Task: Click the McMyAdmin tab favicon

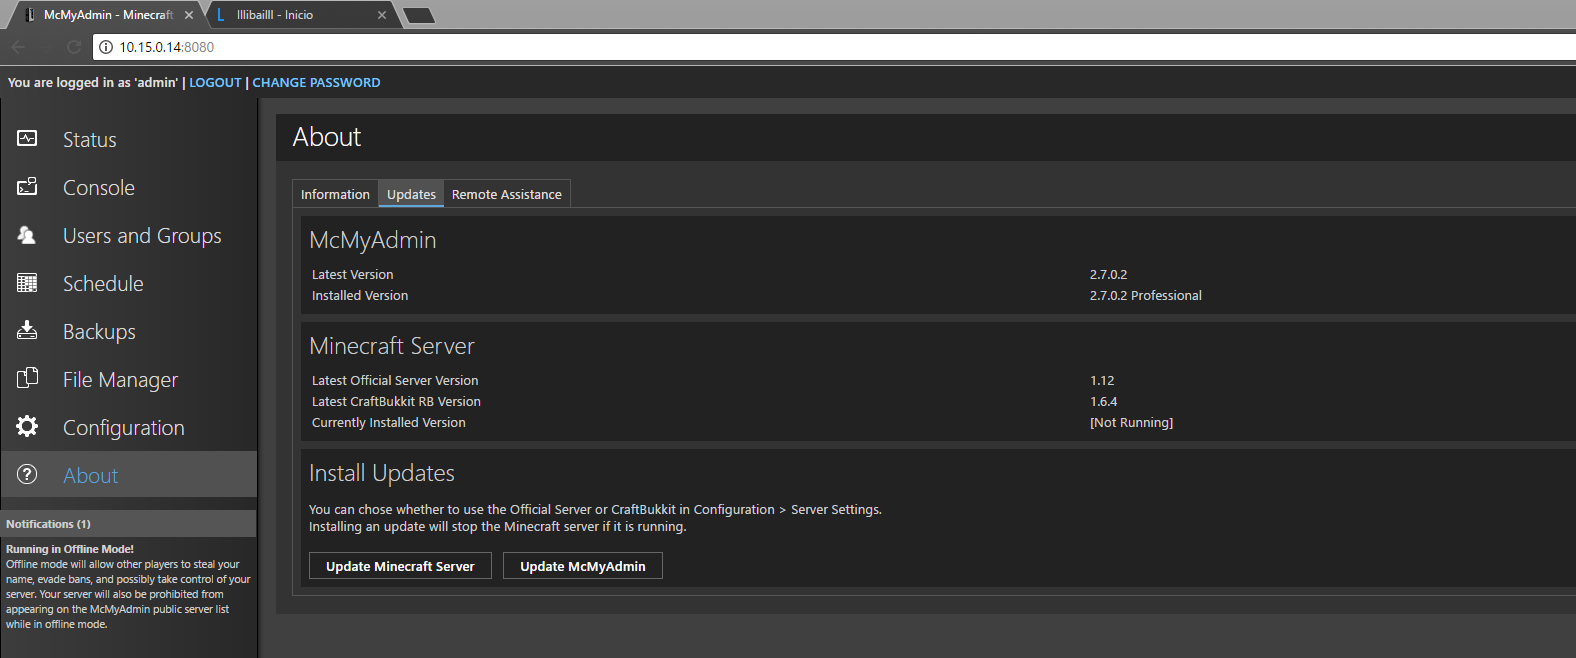Action: tap(30, 15)
